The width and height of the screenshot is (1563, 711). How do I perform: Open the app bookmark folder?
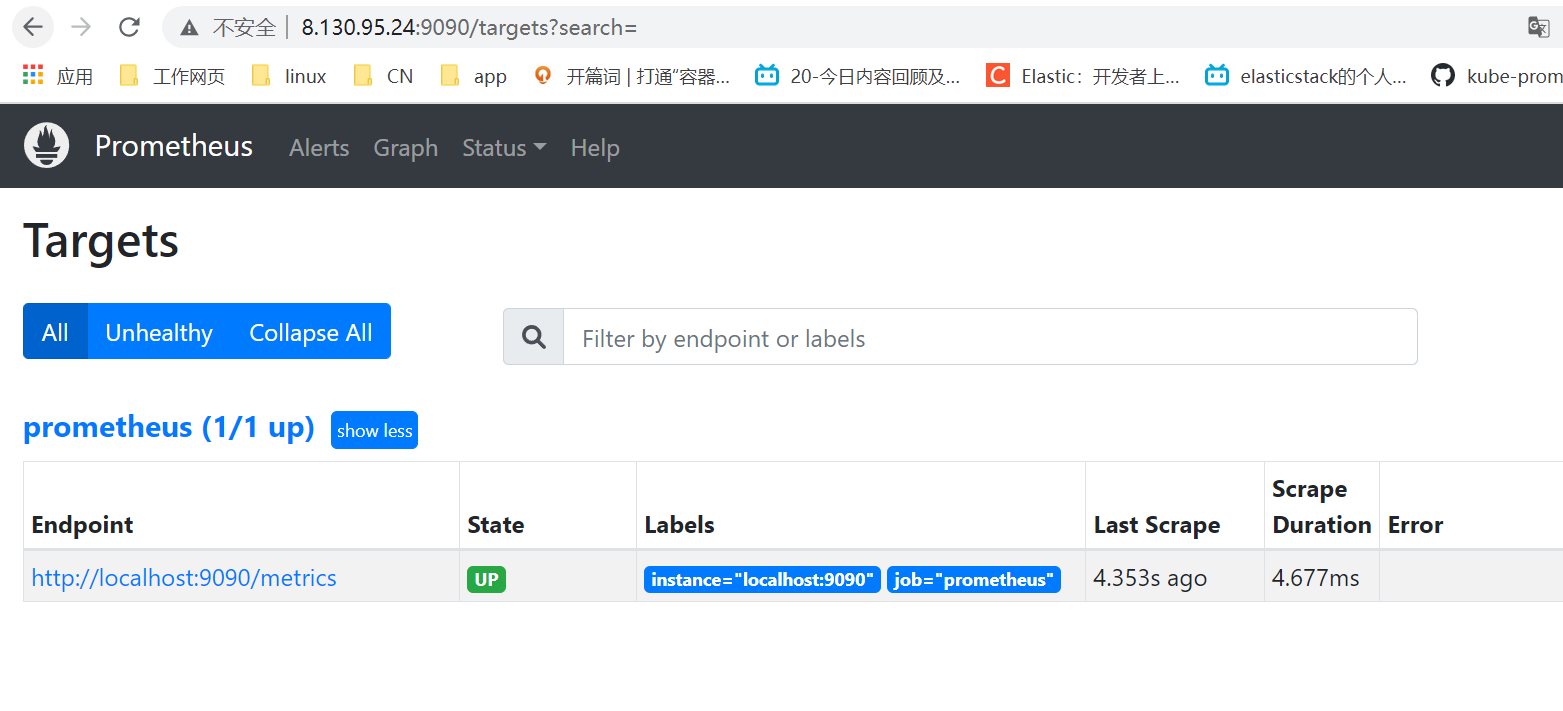[474, 76]
